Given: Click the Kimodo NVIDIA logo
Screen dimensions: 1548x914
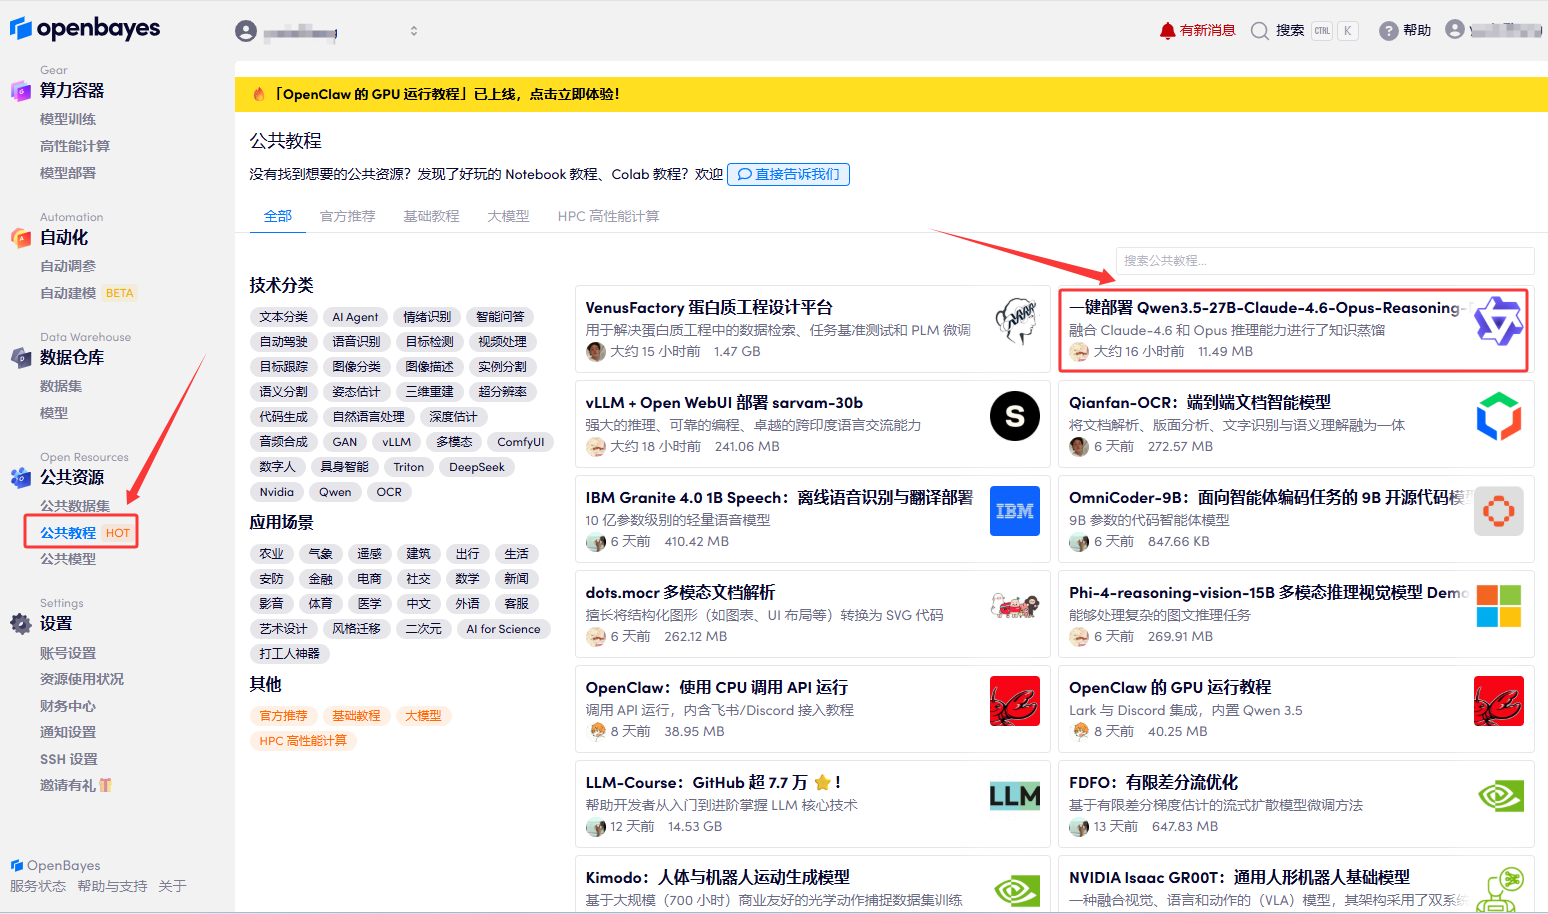Looking at the screenshot, I should 1016,890.
